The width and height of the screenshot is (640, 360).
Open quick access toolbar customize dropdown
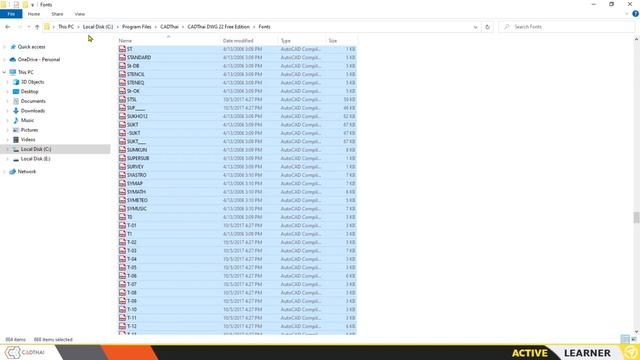[x=33, y=5]
